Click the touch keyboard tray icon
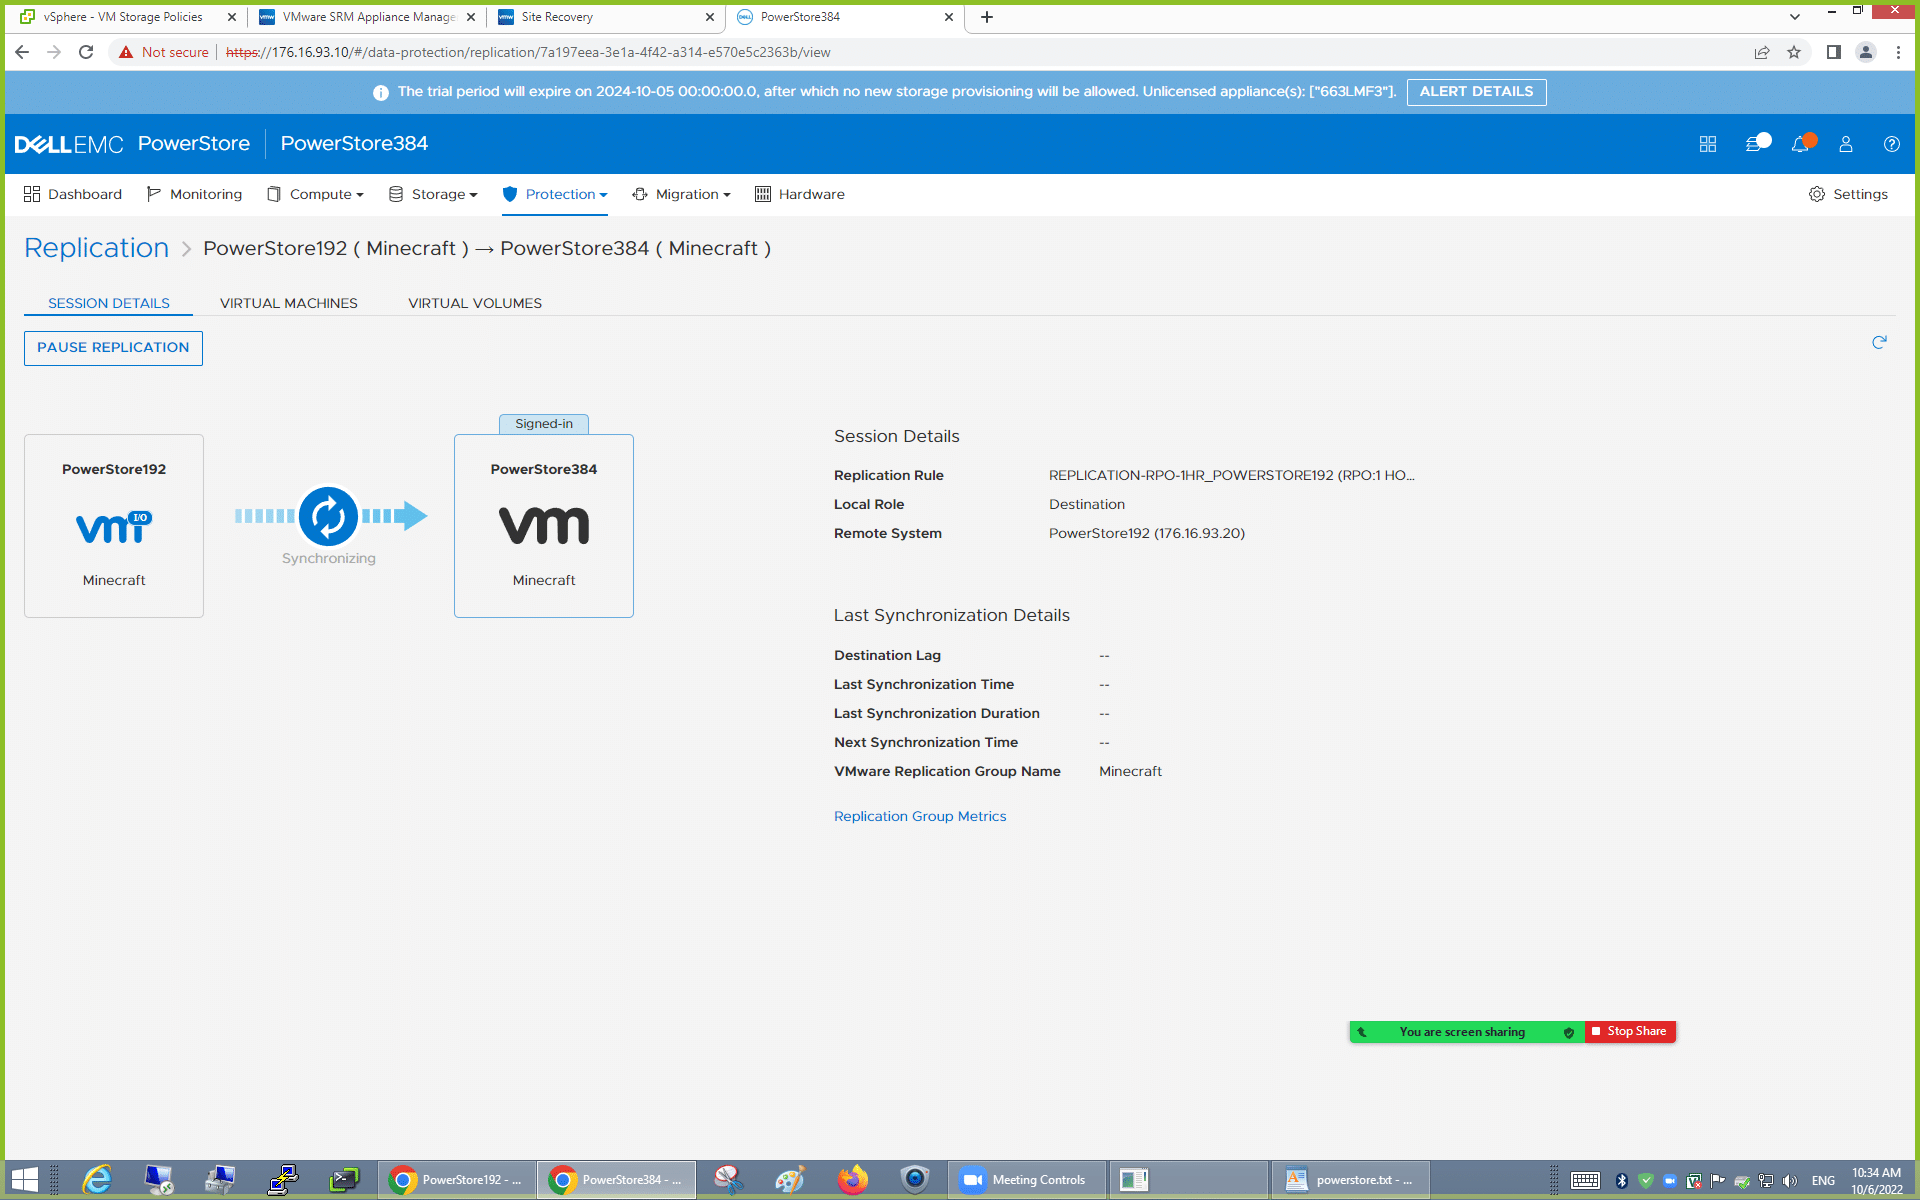 point(1585,1181)
